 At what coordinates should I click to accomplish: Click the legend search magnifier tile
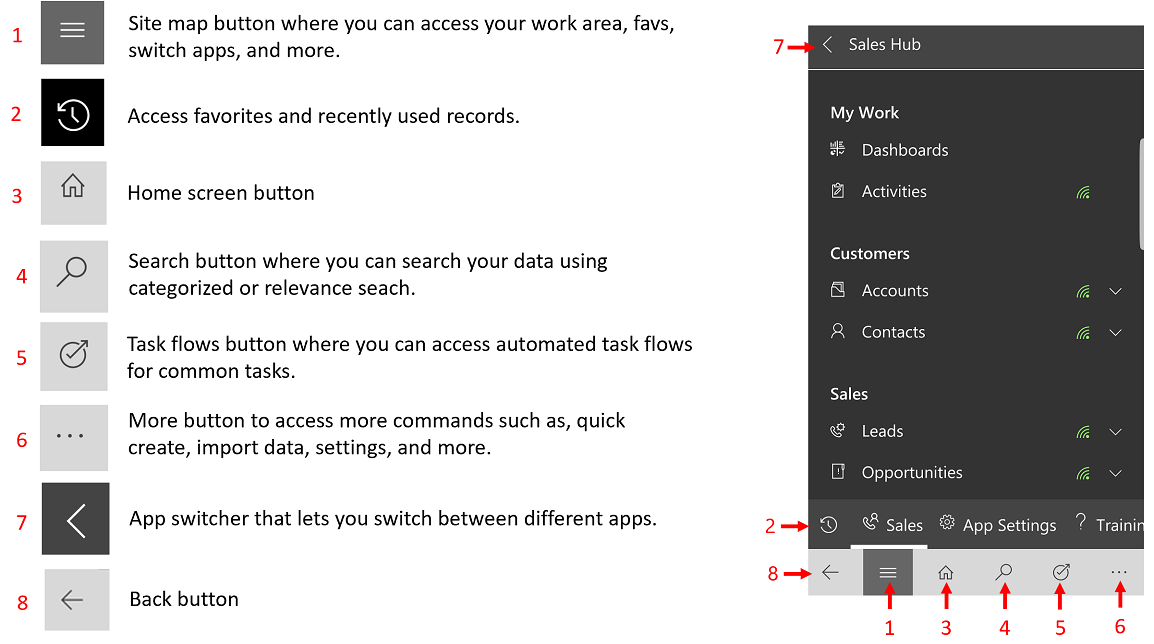click(74, 276)
